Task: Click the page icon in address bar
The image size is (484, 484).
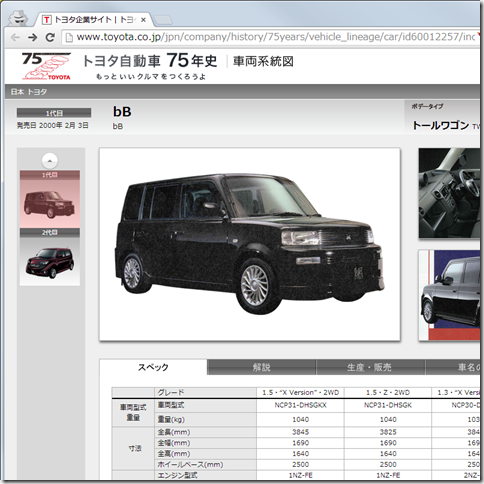Action: pyautogui.click(x=69, y=37)
